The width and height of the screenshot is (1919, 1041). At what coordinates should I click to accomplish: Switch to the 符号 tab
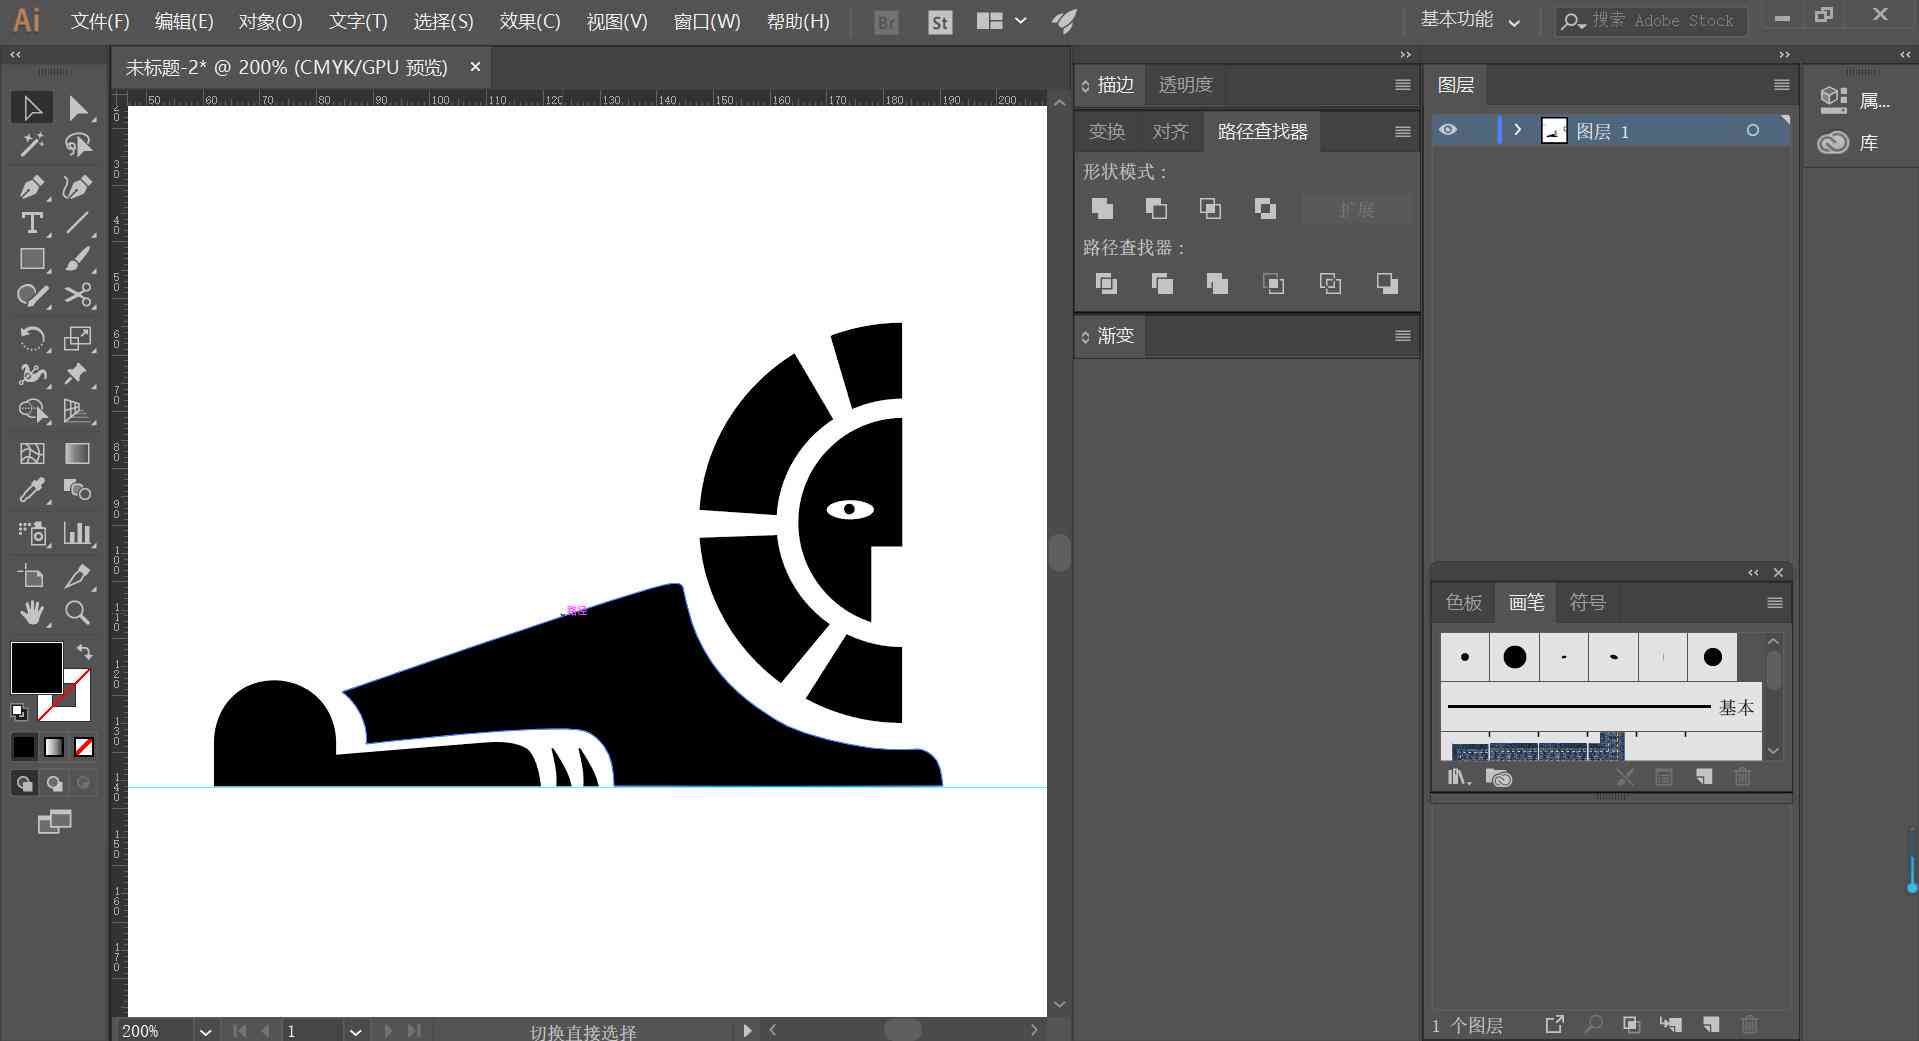[1587, 603]
